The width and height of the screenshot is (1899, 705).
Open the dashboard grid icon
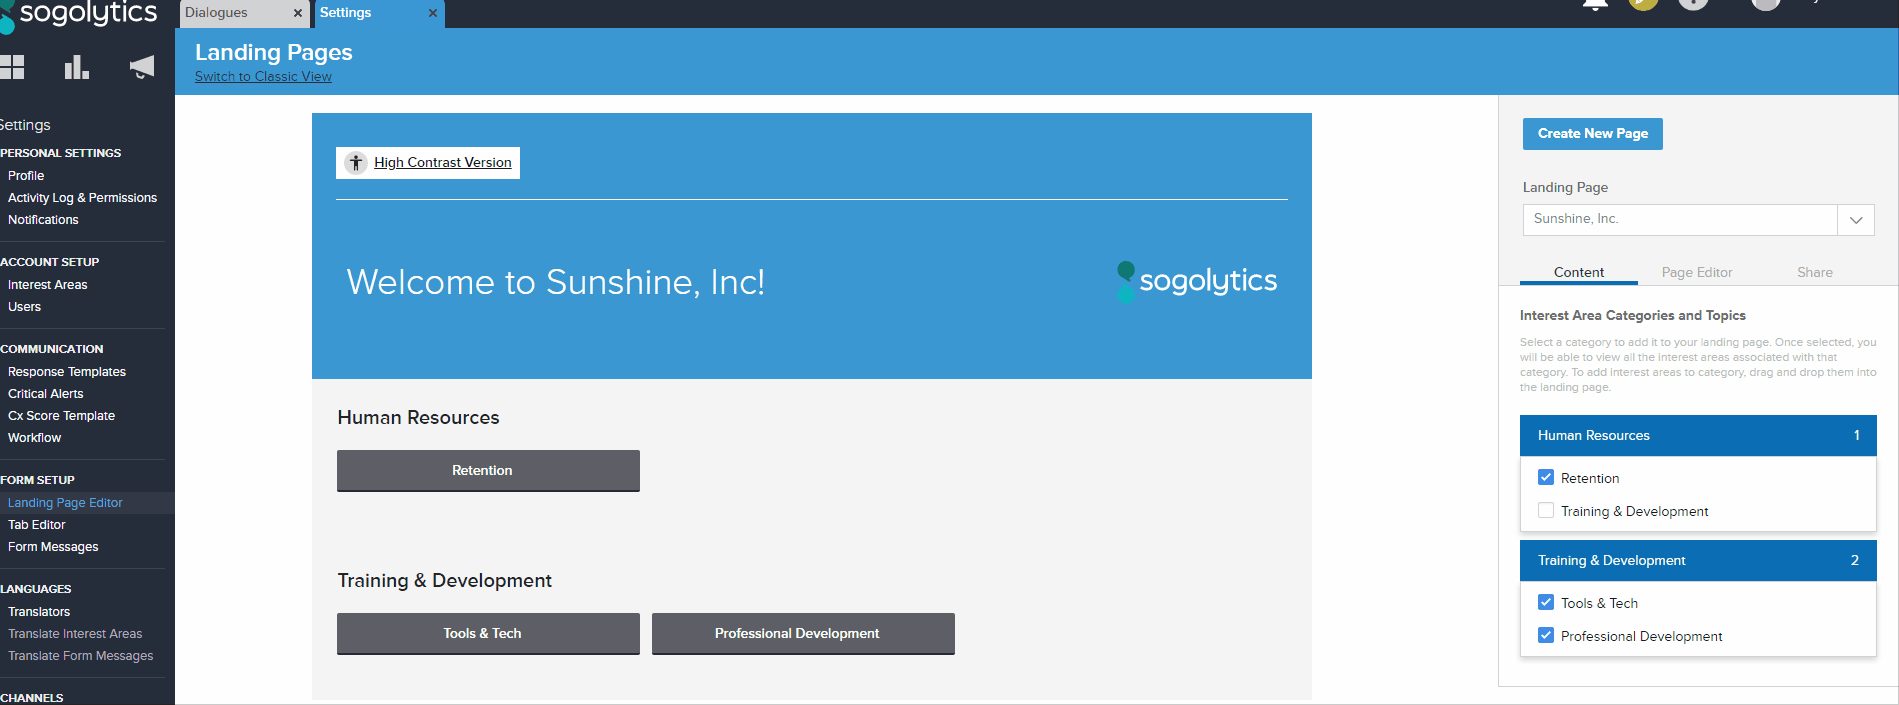click(12, 67)
